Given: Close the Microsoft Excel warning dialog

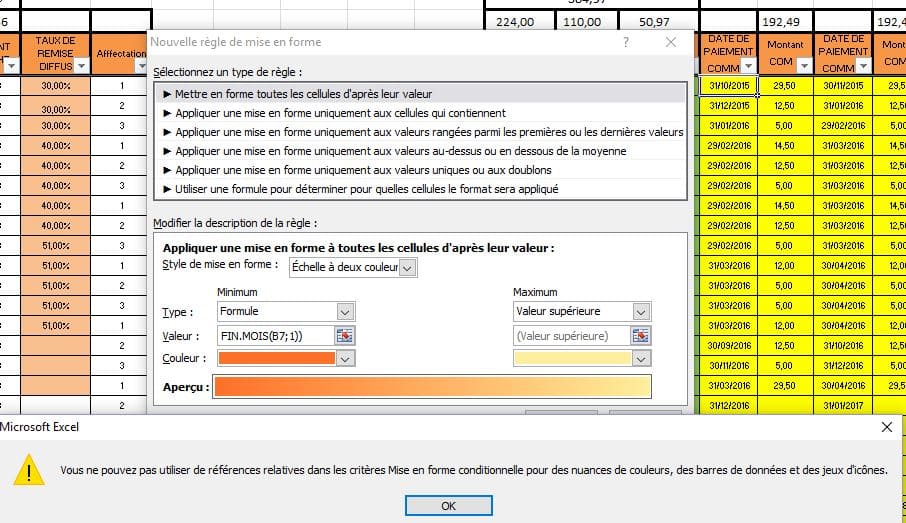Looking at the screenshot, I should click(x=887, y=427).
